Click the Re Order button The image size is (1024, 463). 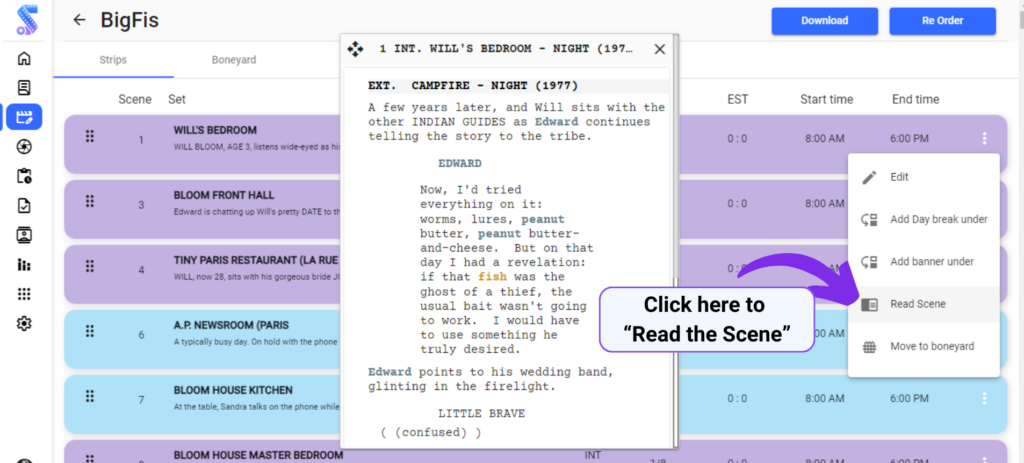pos(942,21)
